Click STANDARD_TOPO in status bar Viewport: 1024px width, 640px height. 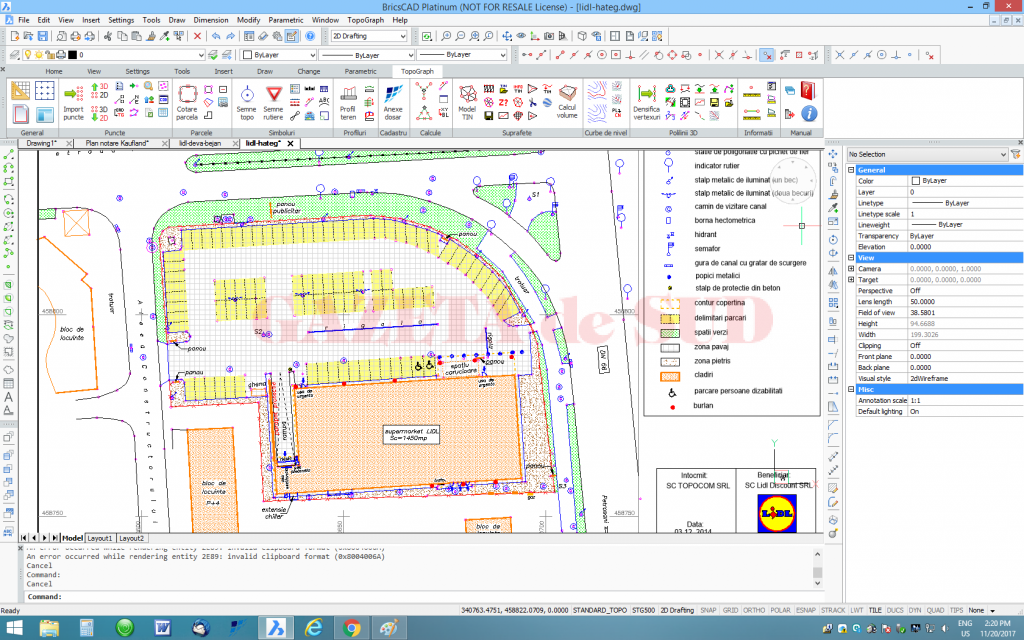coord(600,610)
